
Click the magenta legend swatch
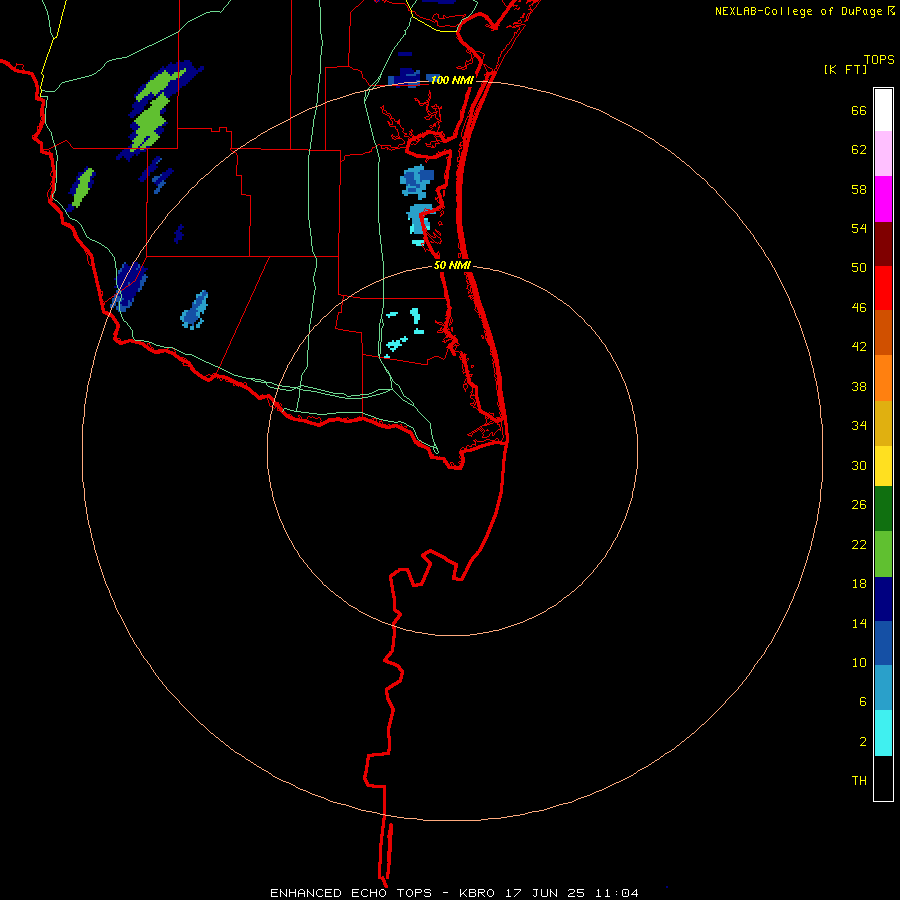pos(883,199)
